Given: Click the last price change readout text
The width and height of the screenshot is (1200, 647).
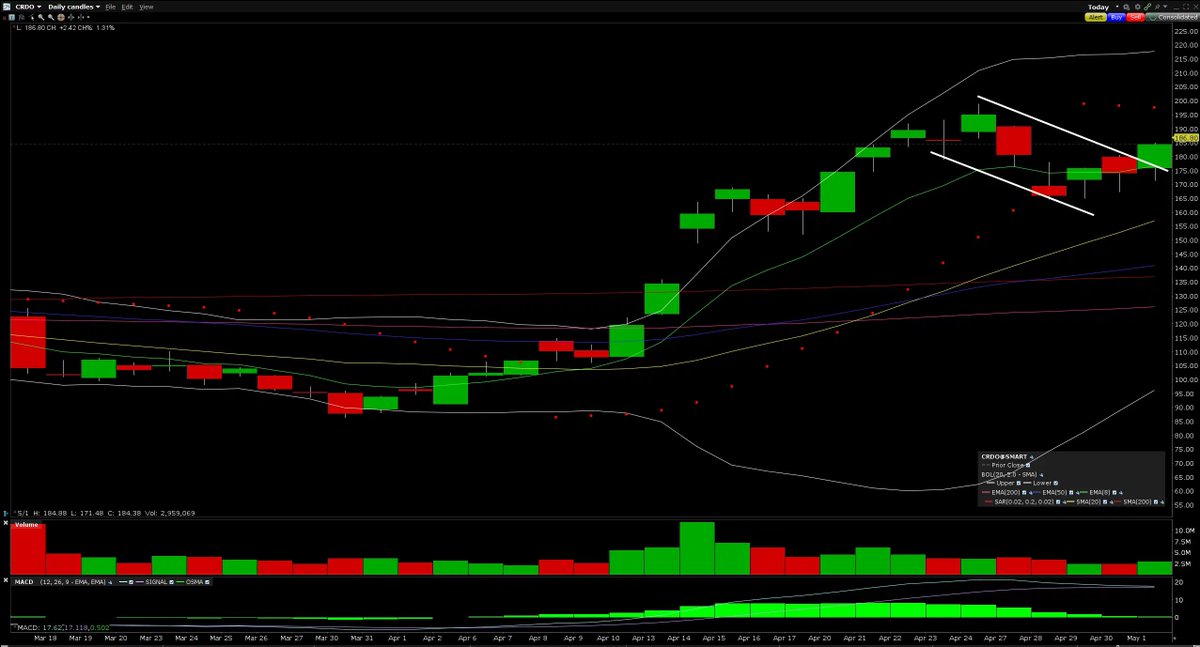Looking at the screenshot, I should click(x=65, y=27).
